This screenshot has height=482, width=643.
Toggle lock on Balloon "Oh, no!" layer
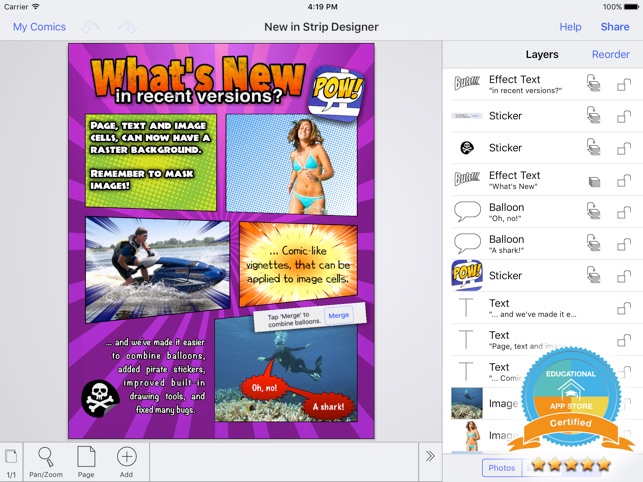click(624, 212)
